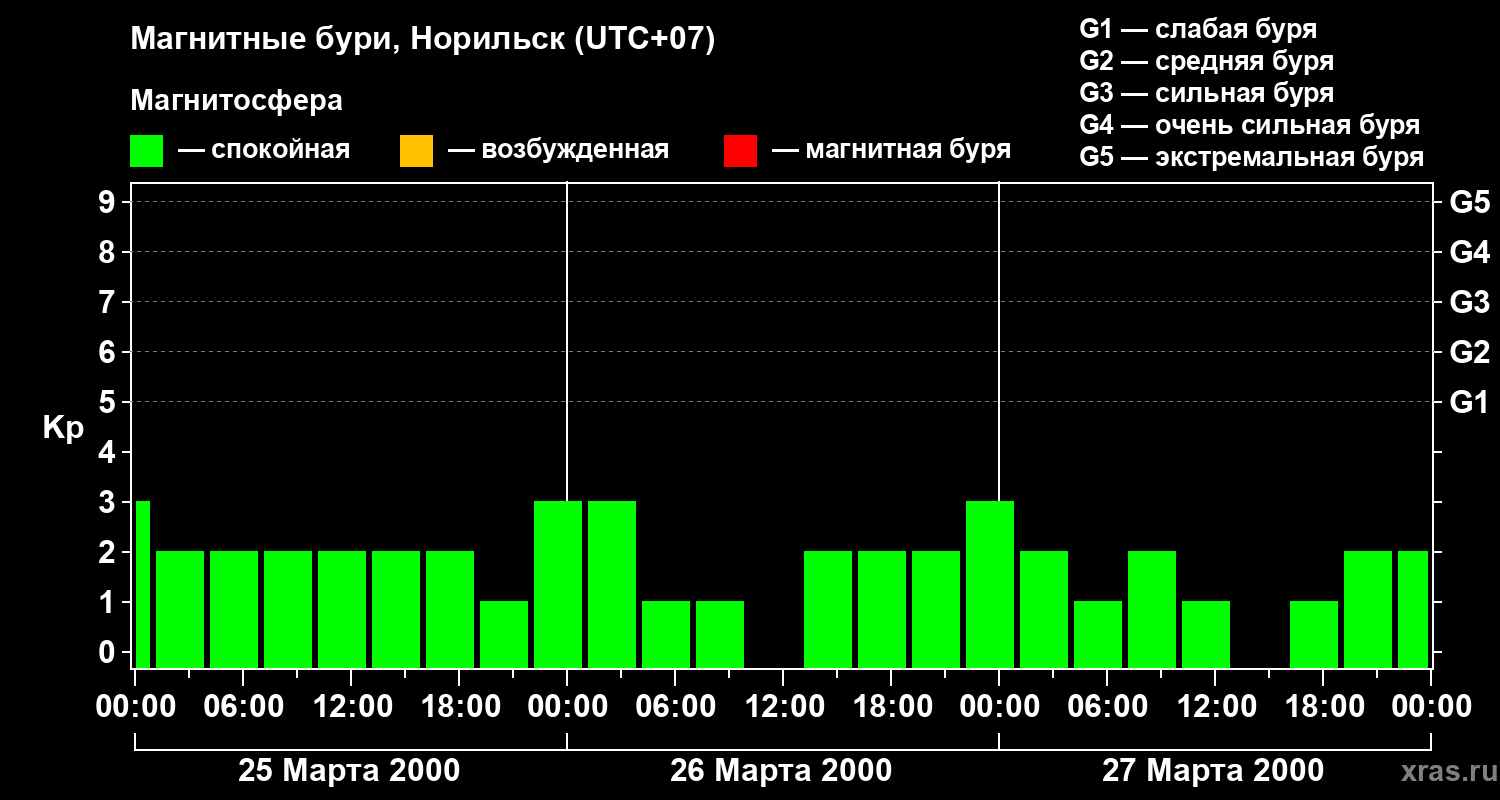The width and height of the screenshot is (1500, 800).
Task: Click the G1 label on the right axis
Action: pyautogui.click(x=1469, y=402)
